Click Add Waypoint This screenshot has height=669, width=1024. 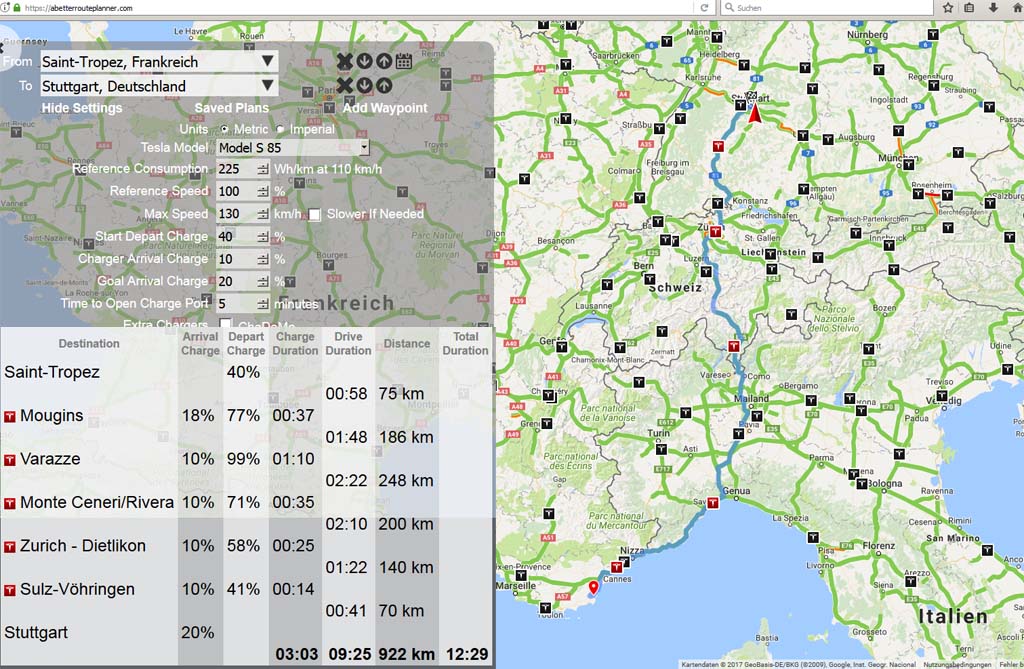385,108
